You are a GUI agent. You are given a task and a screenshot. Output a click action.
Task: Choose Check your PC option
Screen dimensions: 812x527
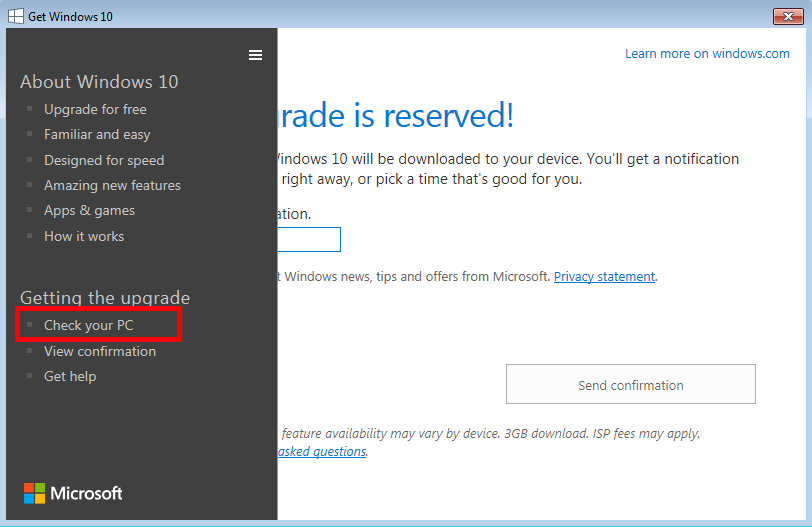pos(89,325)
